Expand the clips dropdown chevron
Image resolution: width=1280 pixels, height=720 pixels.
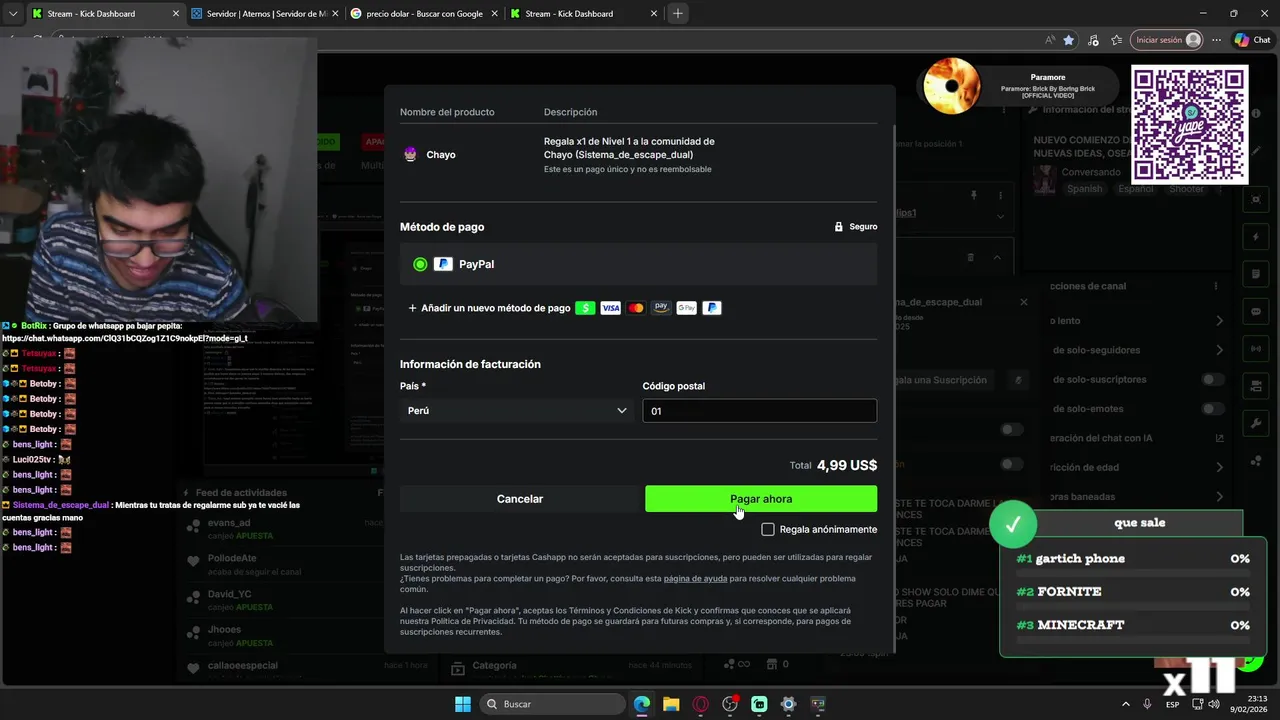click(x=1000, y=216)
